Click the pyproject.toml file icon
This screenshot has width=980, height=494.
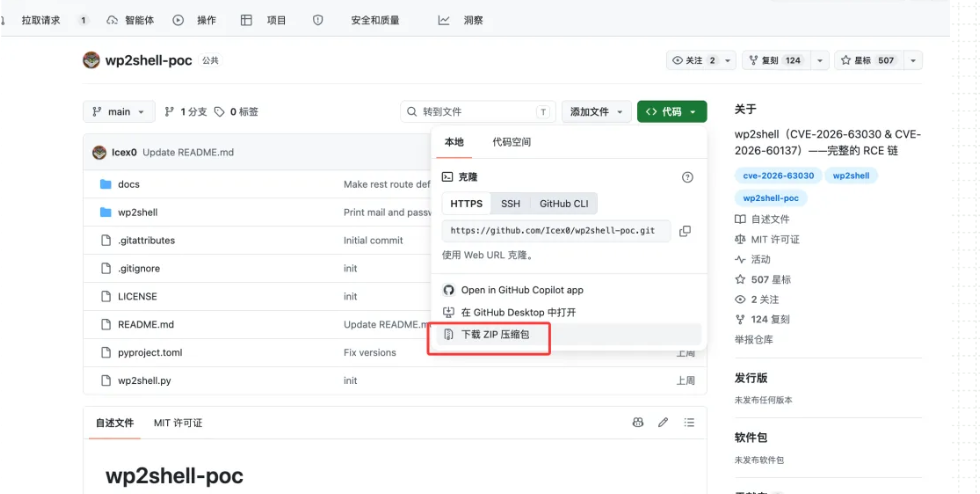click(x=106, y=353)
